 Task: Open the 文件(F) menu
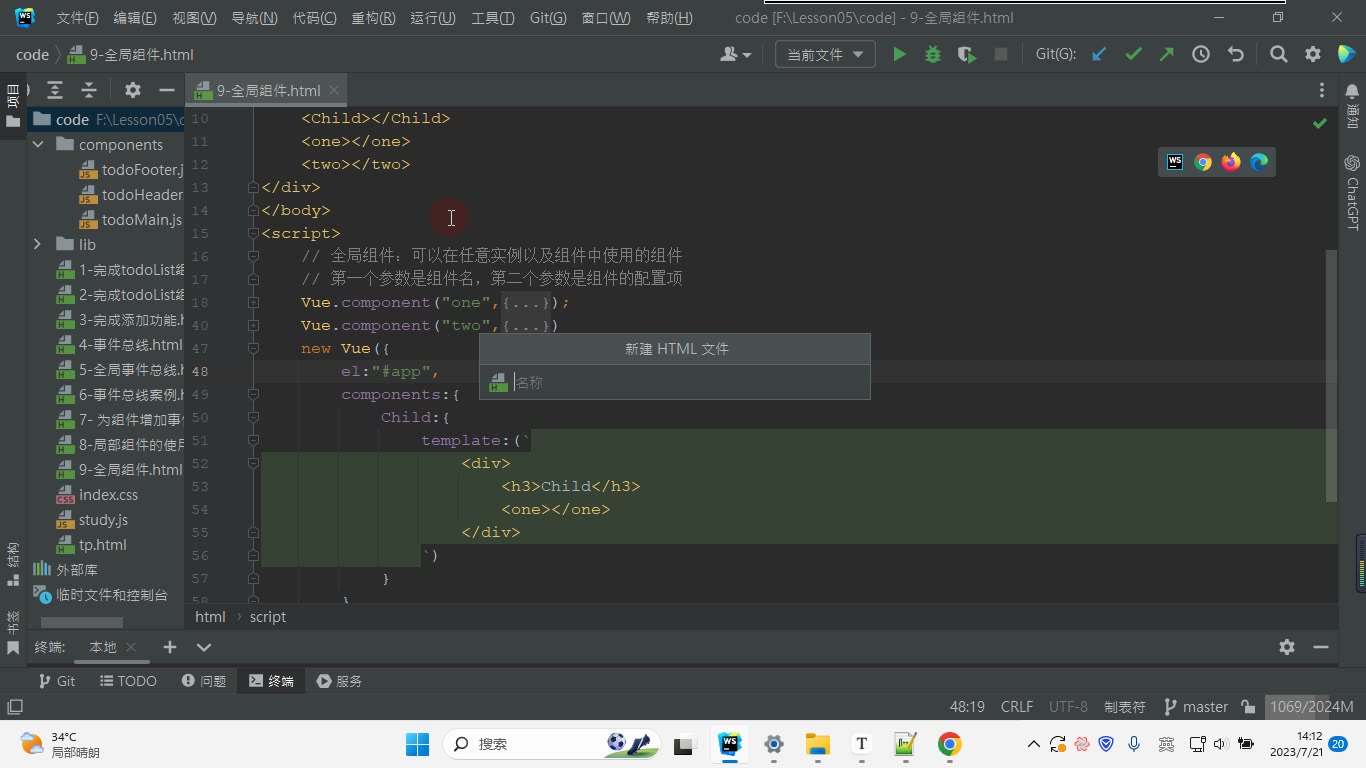(77, 18)
